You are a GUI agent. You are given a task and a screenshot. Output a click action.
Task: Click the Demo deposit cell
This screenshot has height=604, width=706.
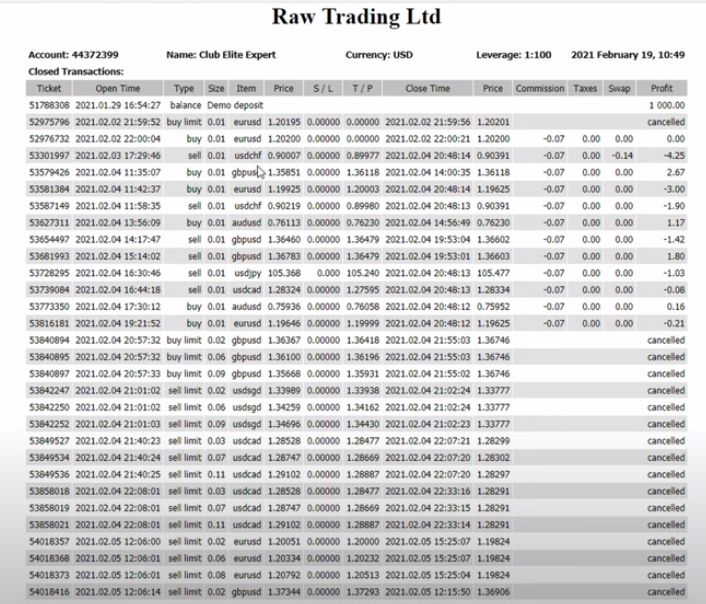[235, 105]
